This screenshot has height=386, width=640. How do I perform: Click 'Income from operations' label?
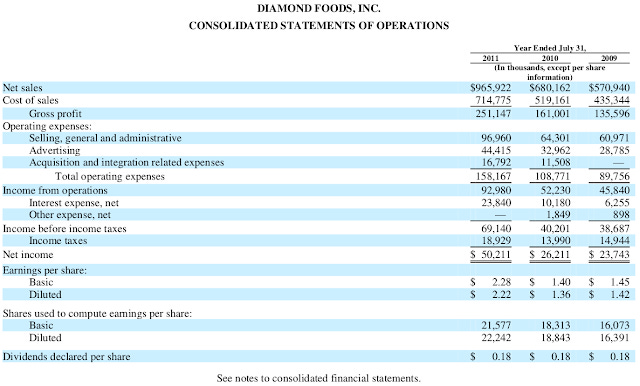[x=55, y=191]
